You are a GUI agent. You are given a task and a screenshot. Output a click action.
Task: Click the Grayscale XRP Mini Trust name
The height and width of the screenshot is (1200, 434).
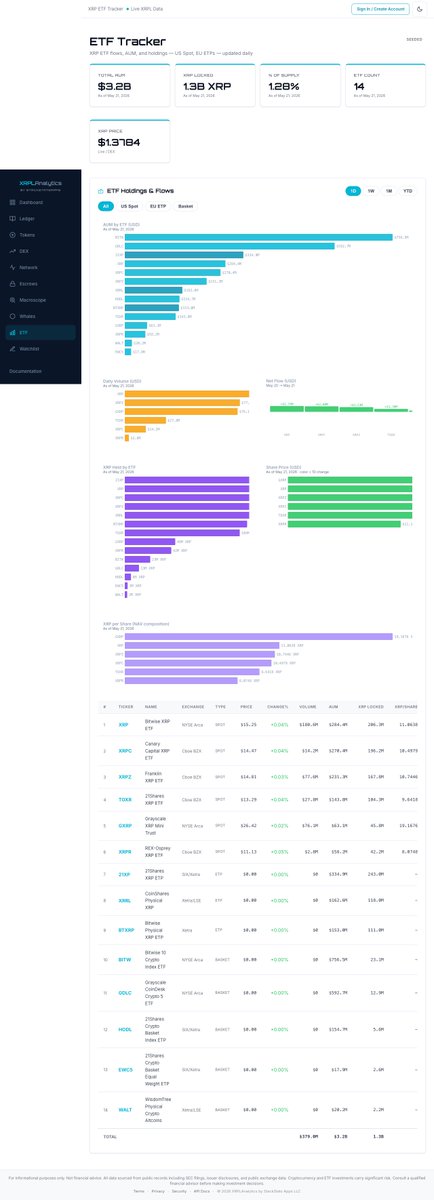click(x=158, y=827)
